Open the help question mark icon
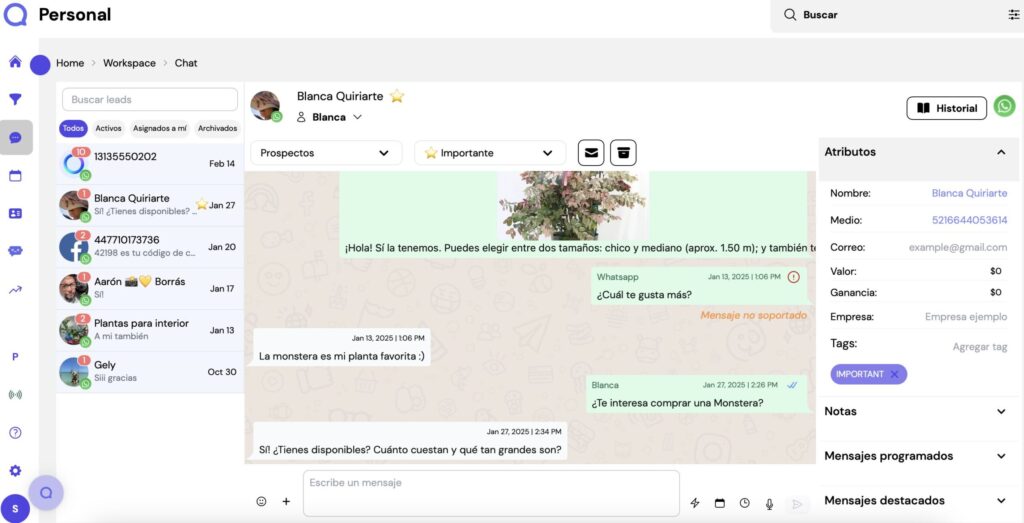Viewport: 1024px width, 523px height. 15,432
